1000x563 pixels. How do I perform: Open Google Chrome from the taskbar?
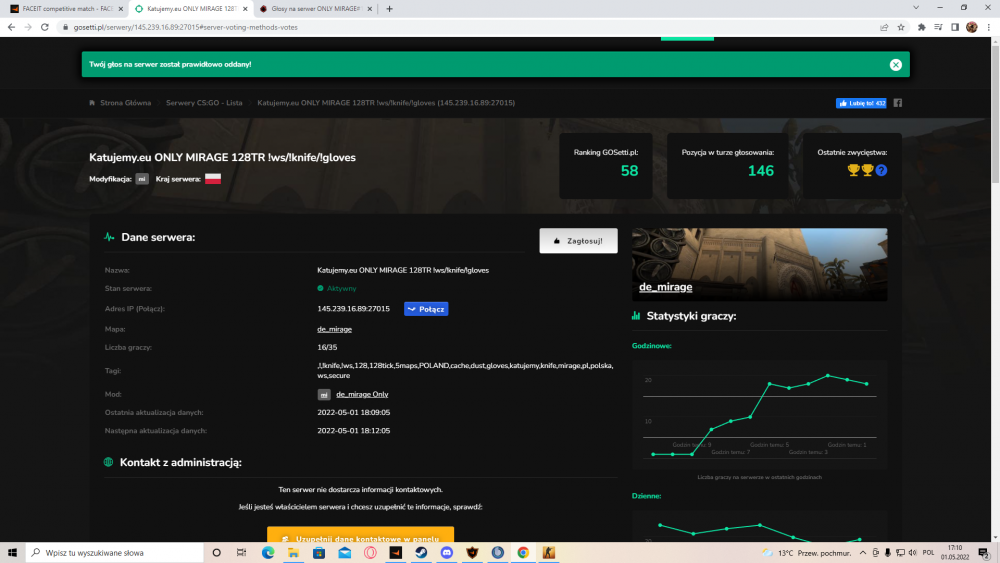coord(523,553)
